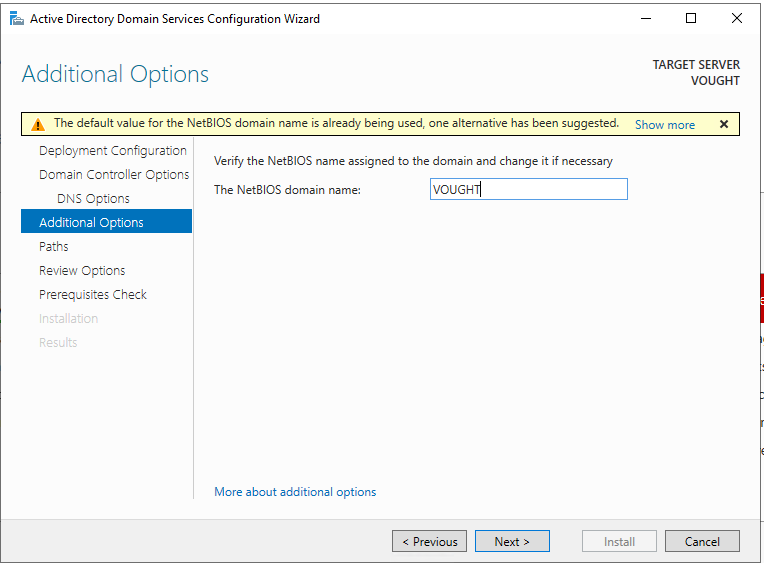Click the 'VOUGHT' server name text
Screen dimensions: 764x563
coord(715,81)
